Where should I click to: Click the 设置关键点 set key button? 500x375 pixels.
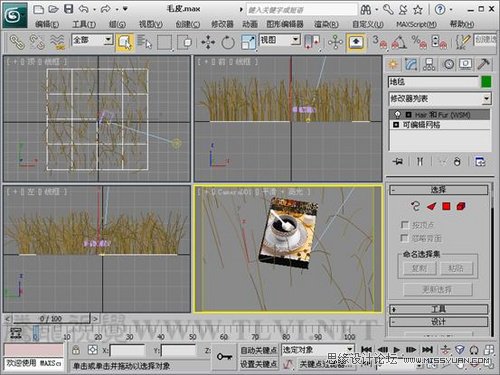tap(259, 364)
